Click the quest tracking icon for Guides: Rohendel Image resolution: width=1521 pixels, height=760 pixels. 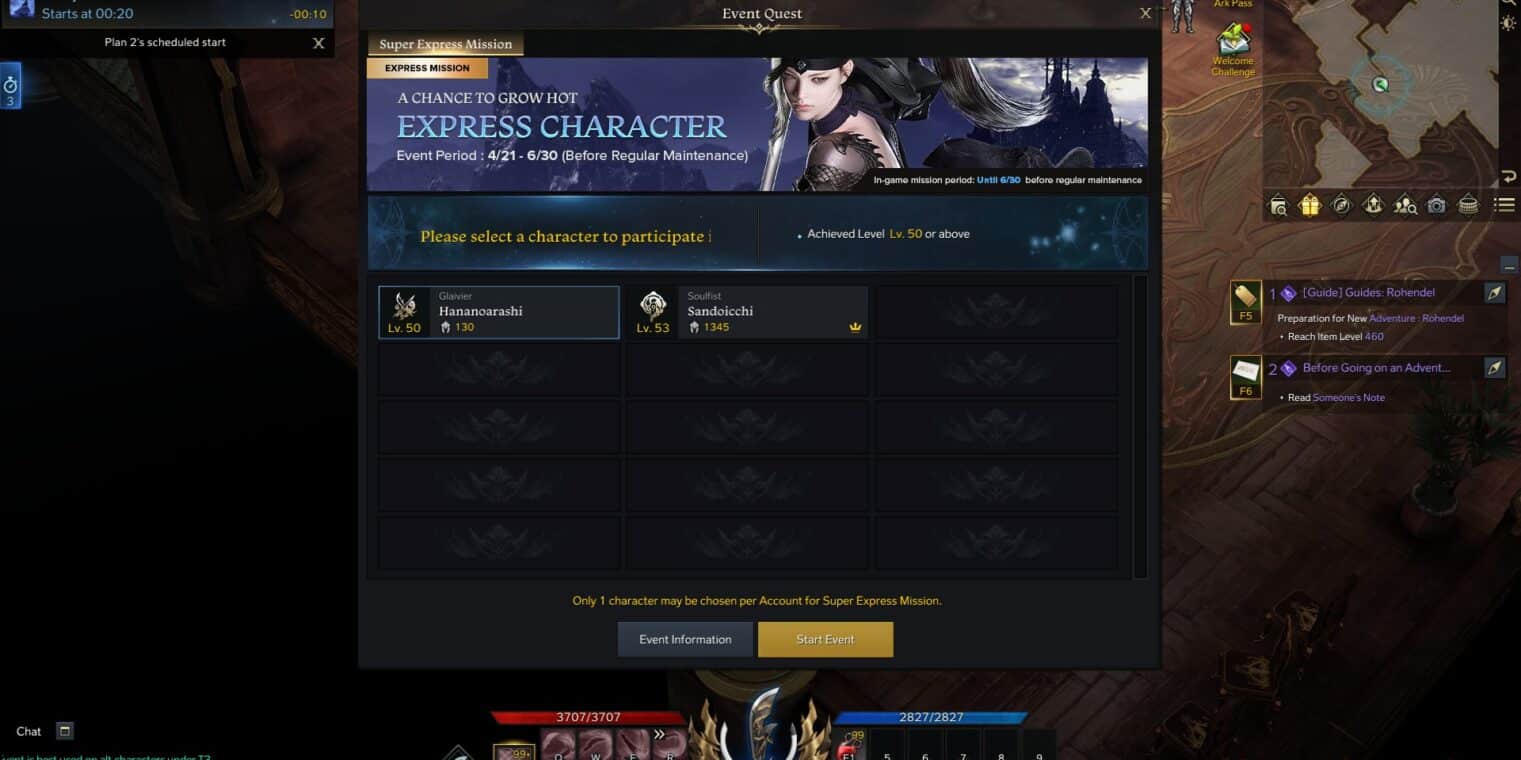click(1493, 292)
